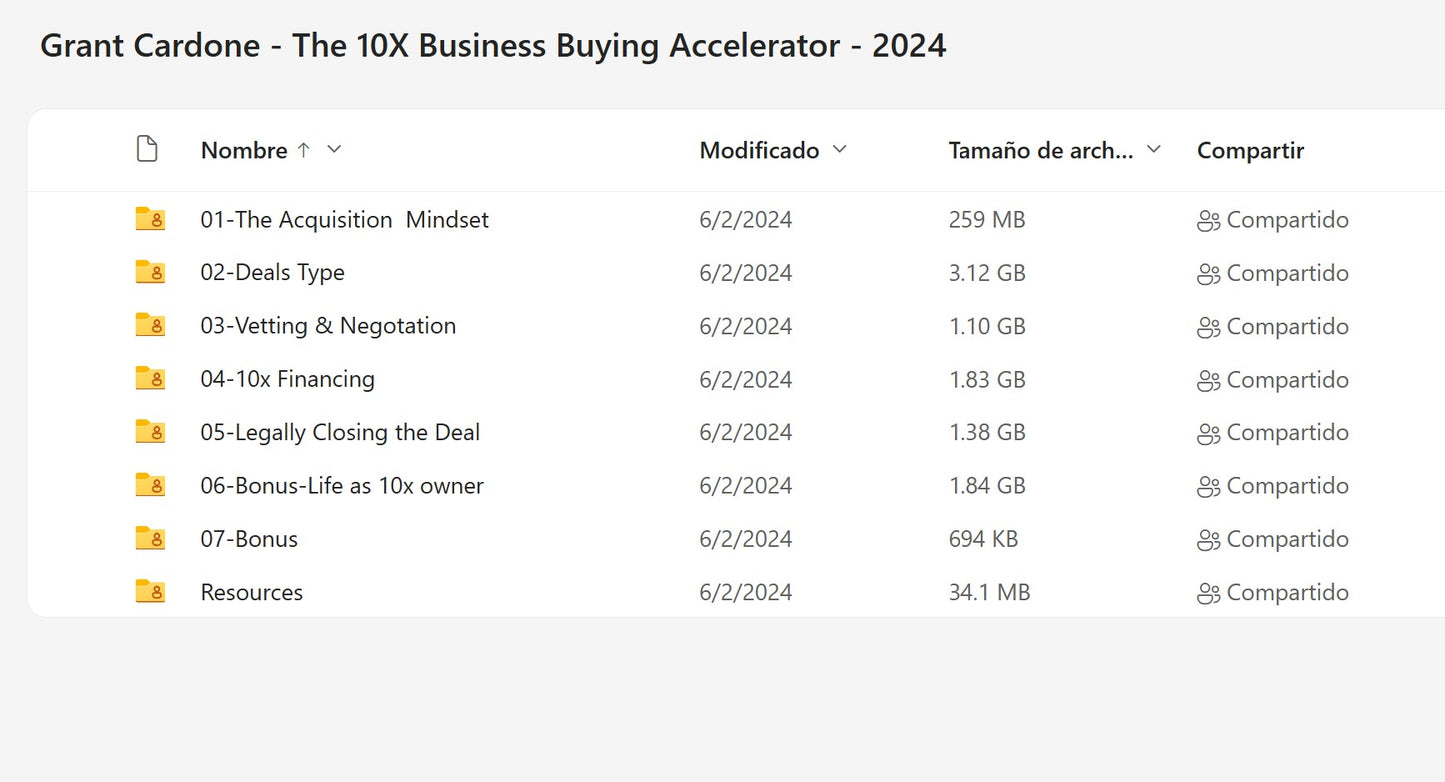Viewport: 1445px width, 782px height.
Task: Open the 06-Bonus-Life as 10x owner folder
Action: [x=342, y=485]
